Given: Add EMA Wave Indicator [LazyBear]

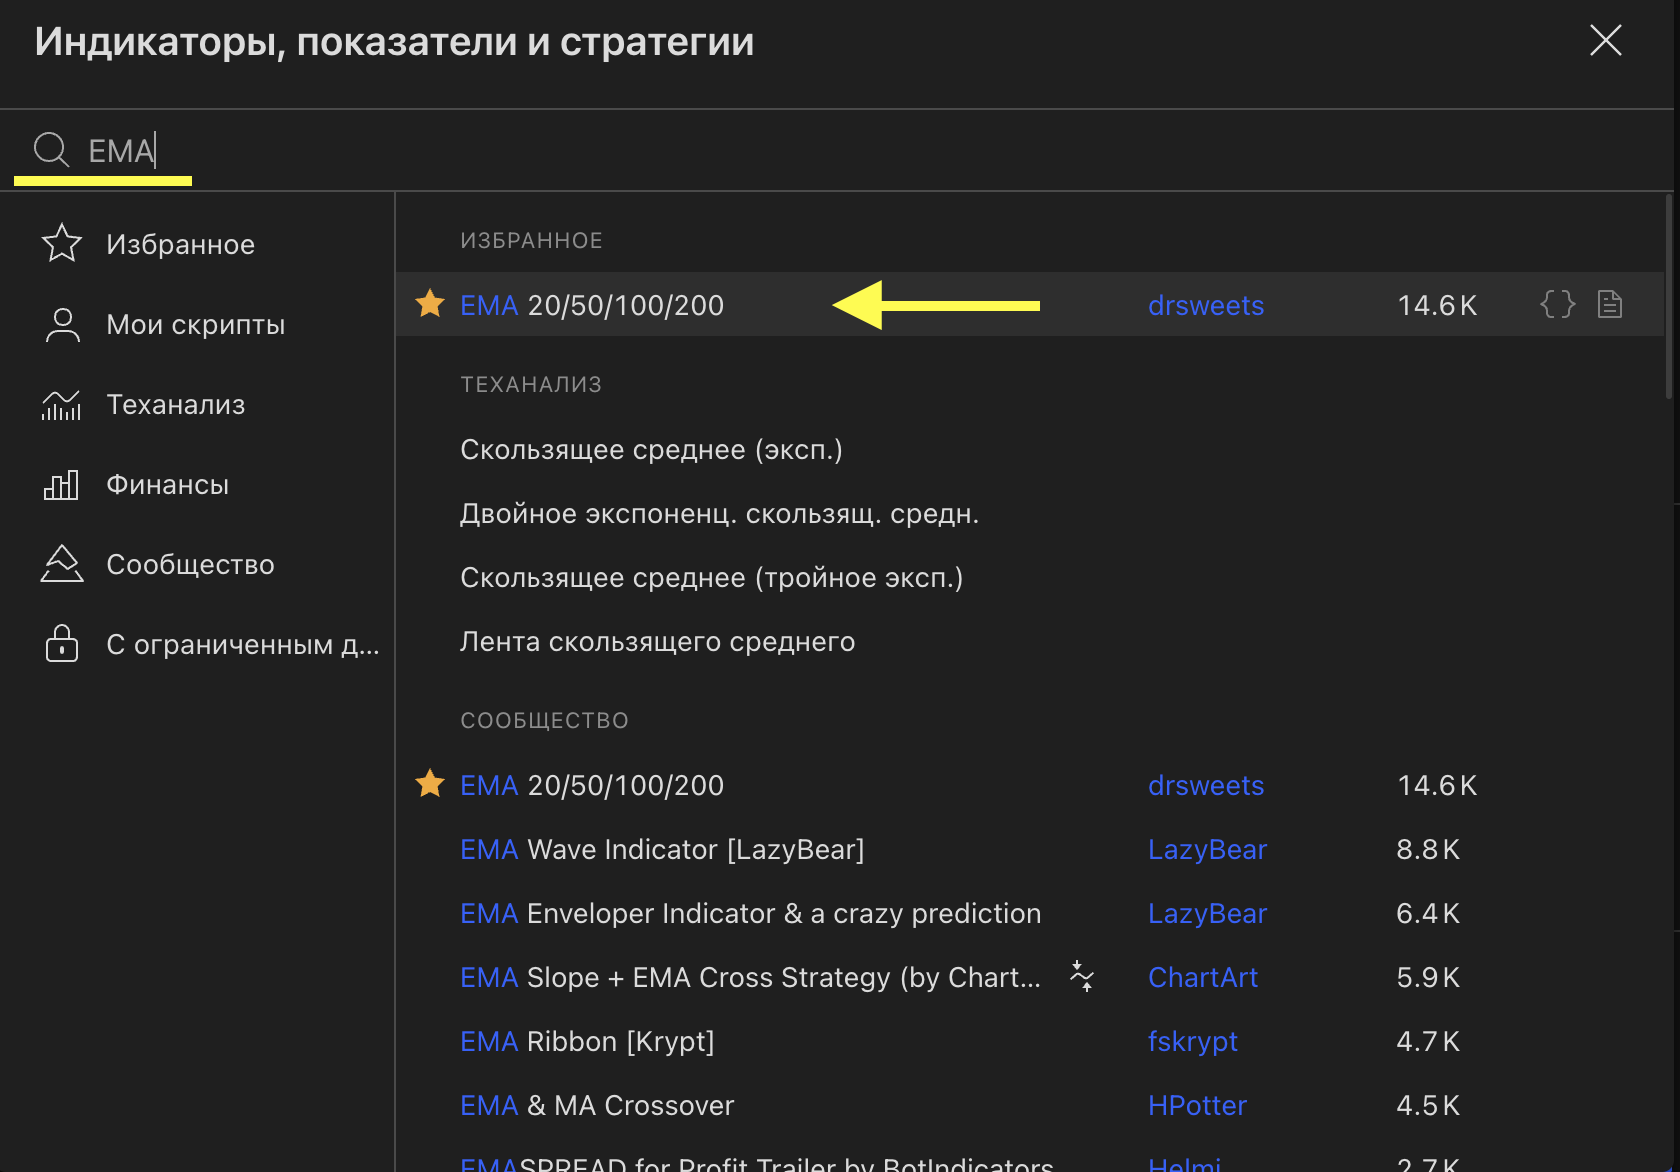Looking at the screenshot, I should (x=661, y=850).
